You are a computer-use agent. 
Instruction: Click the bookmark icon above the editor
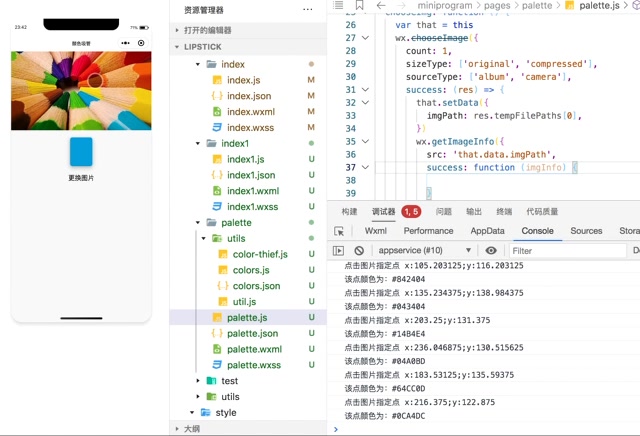358,6
